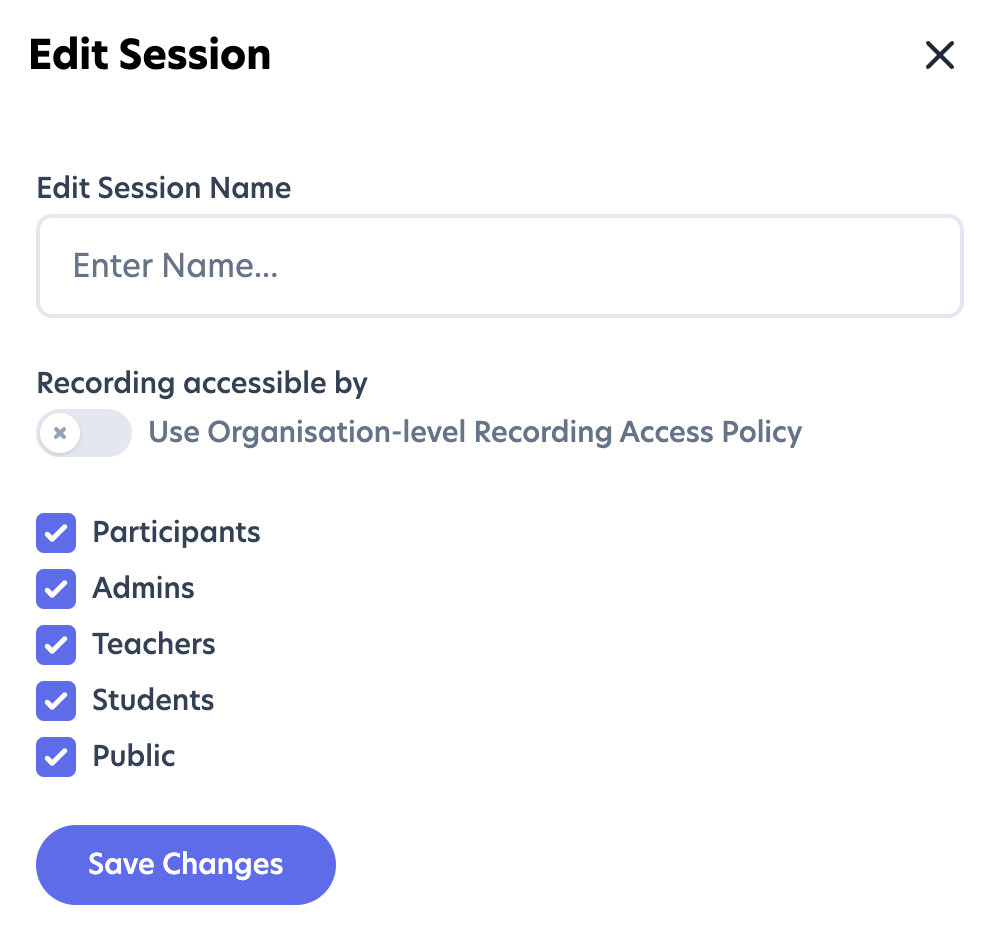Turn off the Public access checkbox

tap(56, 757)
